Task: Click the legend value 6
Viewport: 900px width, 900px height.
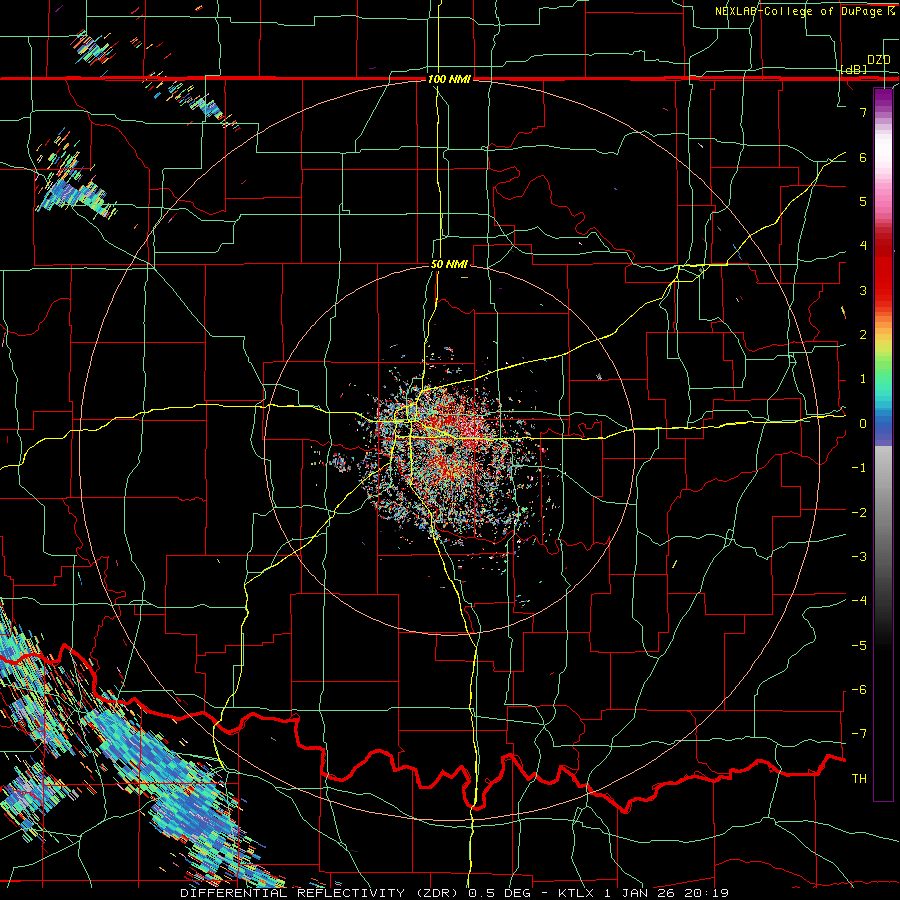Action: tap(863, 157)
